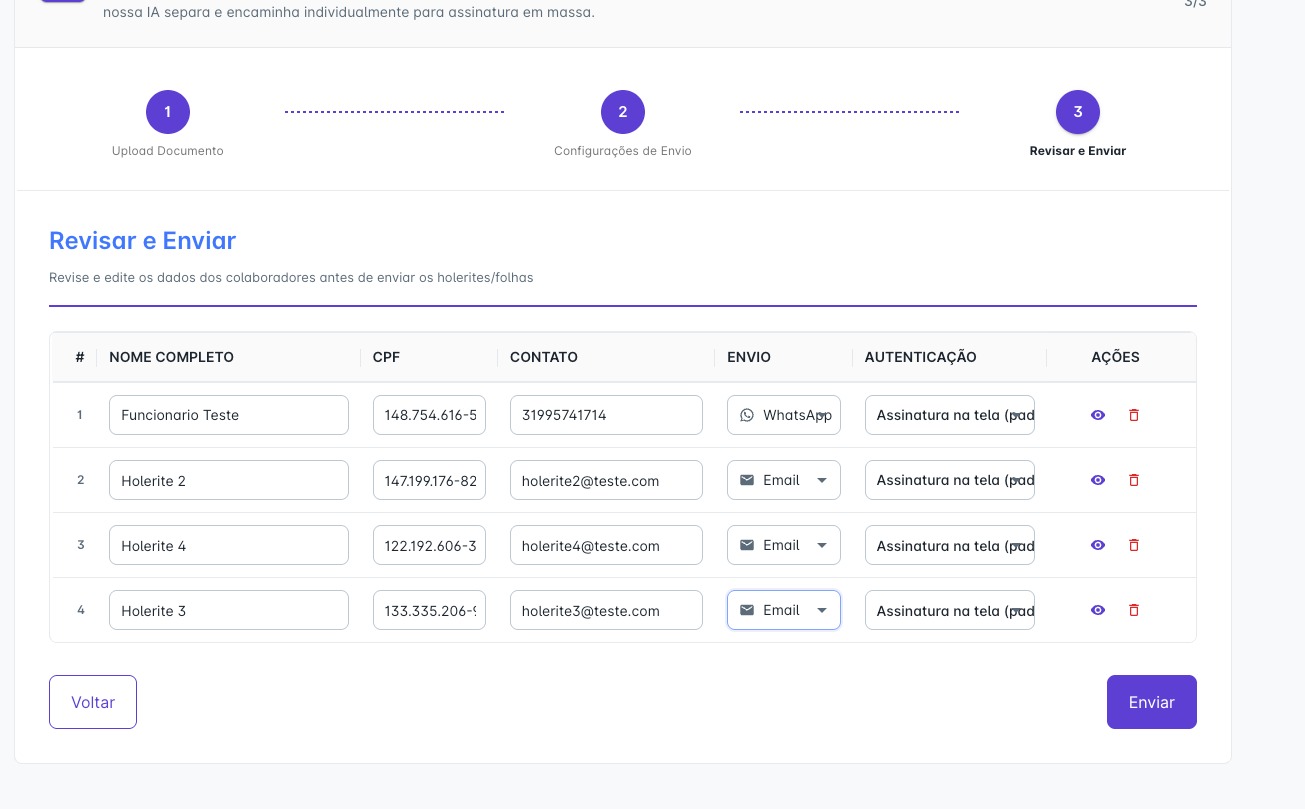Edit CPF field 147.199.176-82
This screenshot has height=809, width=1305.
point(429,480)
